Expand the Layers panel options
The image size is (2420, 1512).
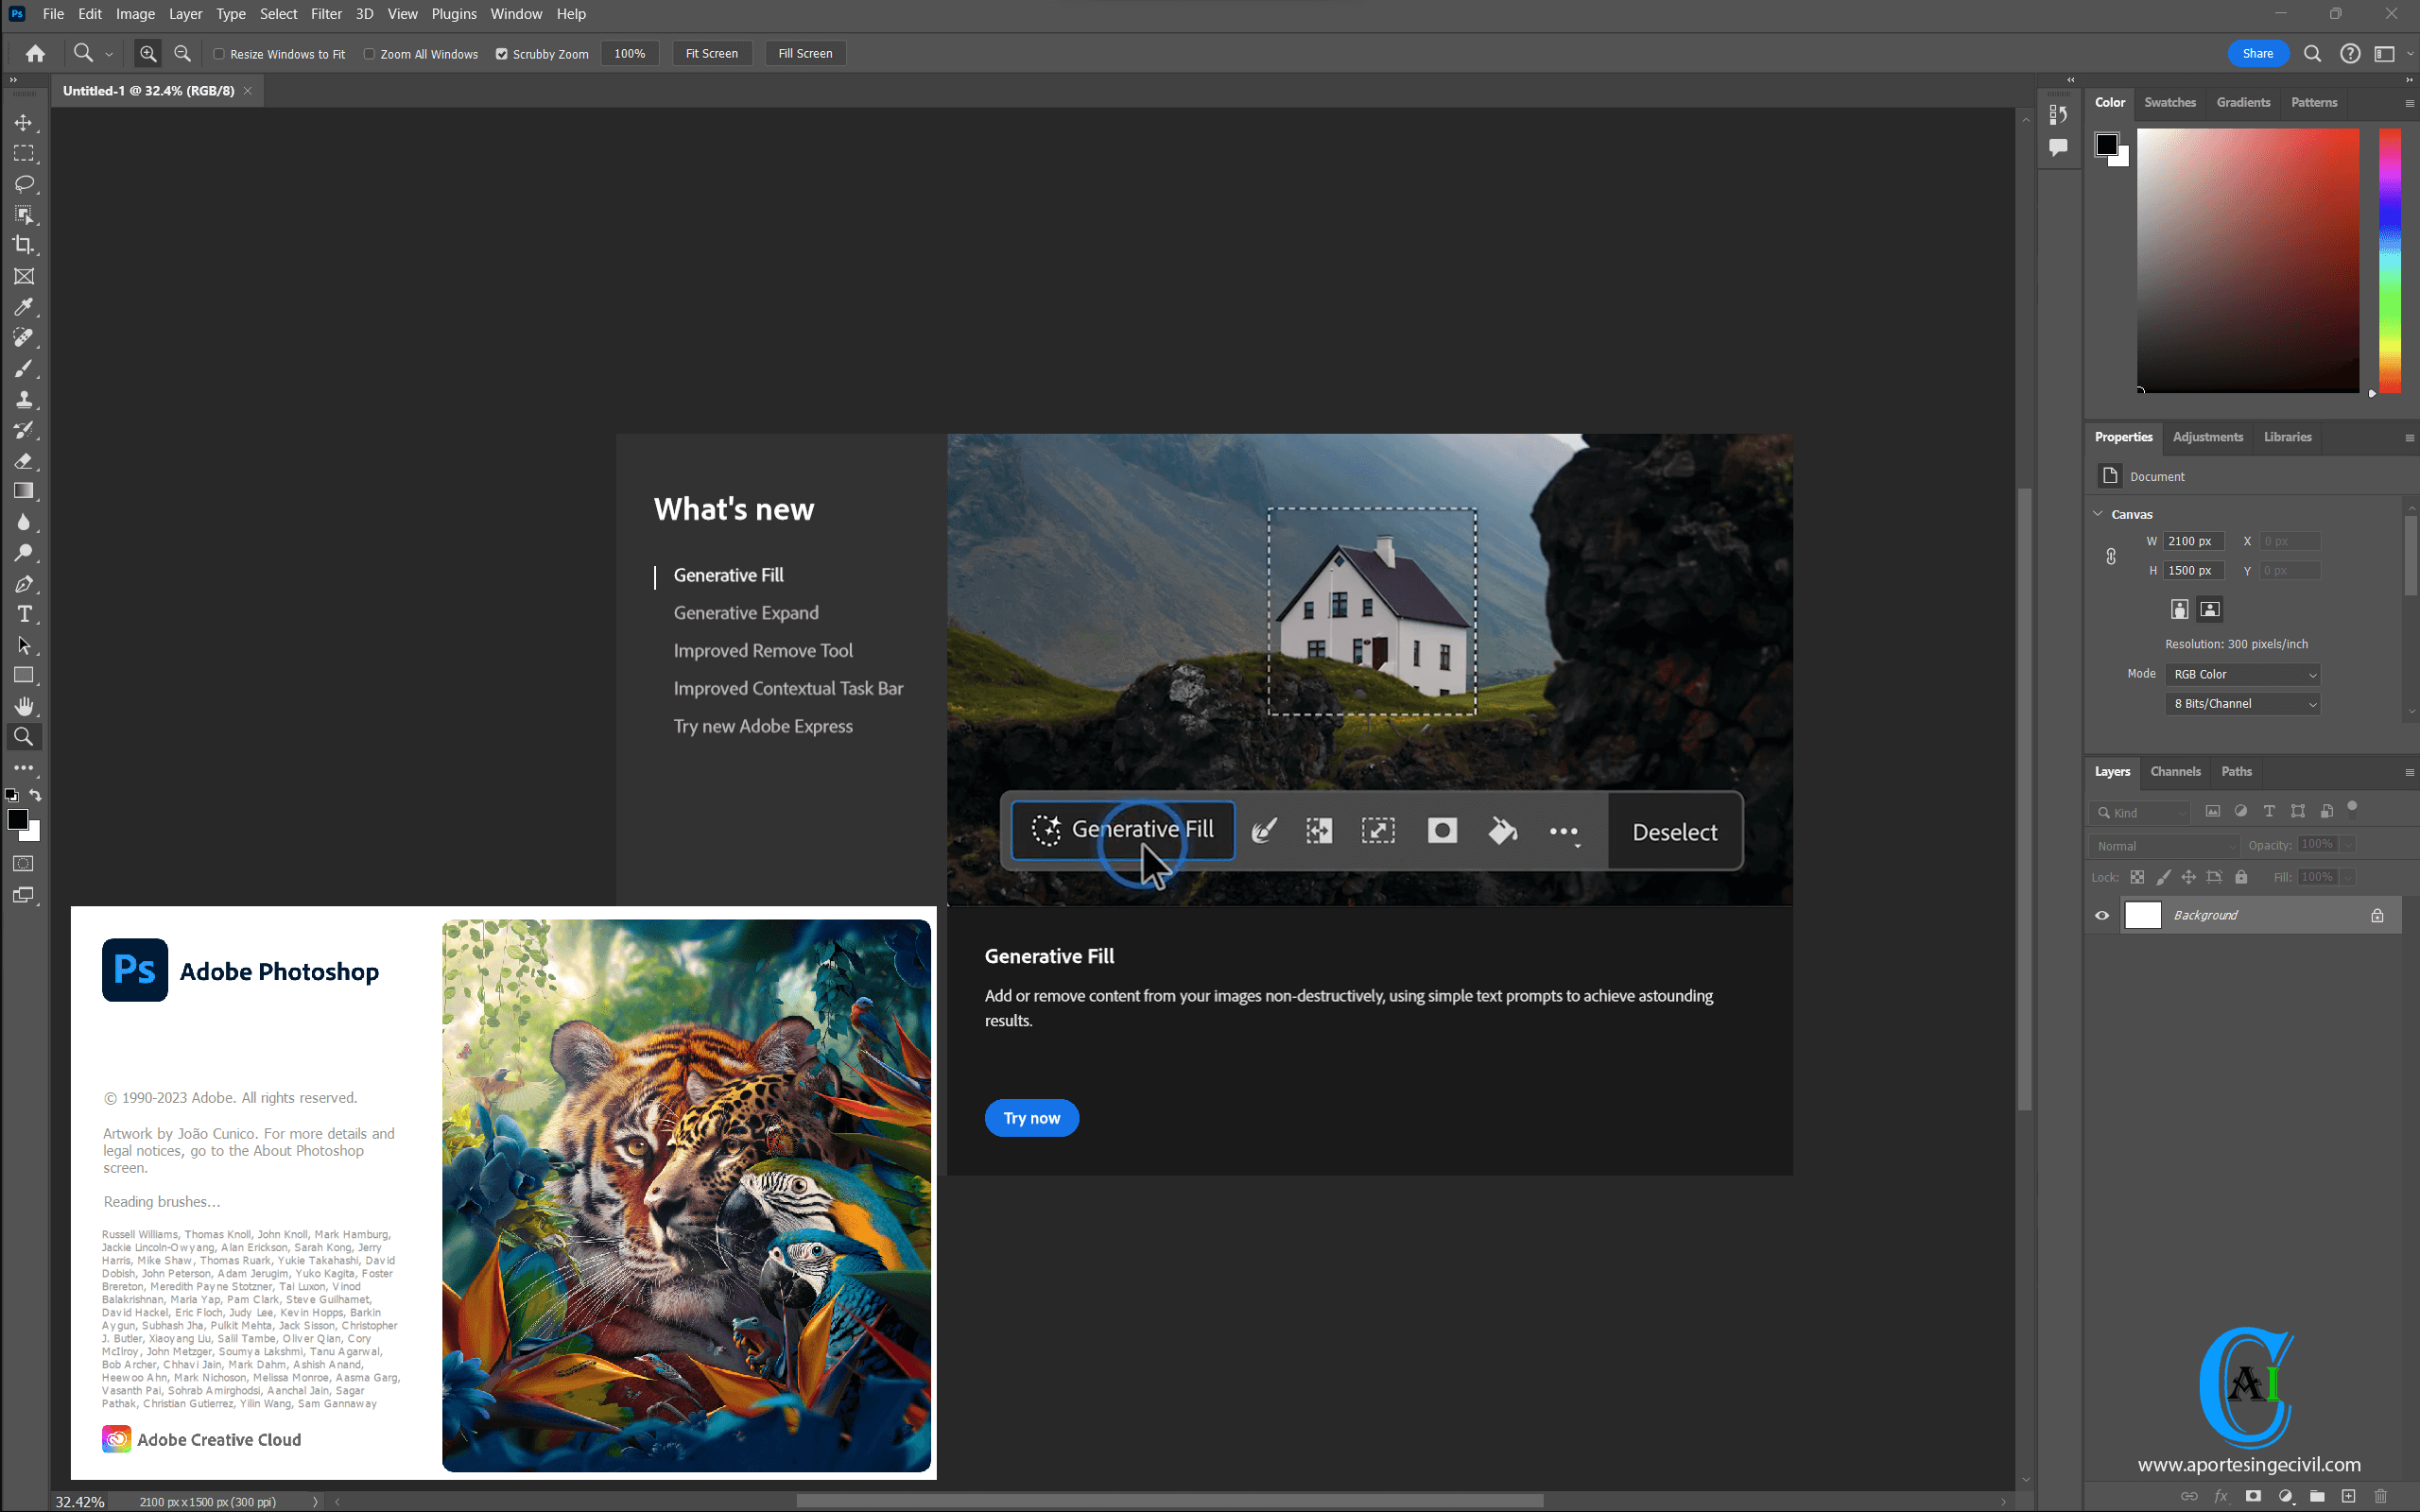point(2410,772)
